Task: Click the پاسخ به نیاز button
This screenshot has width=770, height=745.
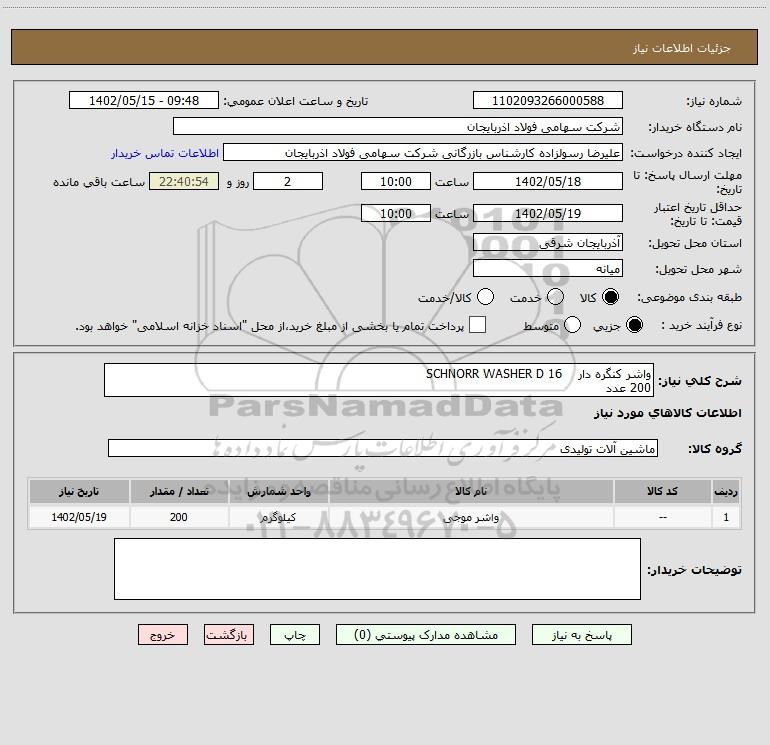Action: pos(581,635)
